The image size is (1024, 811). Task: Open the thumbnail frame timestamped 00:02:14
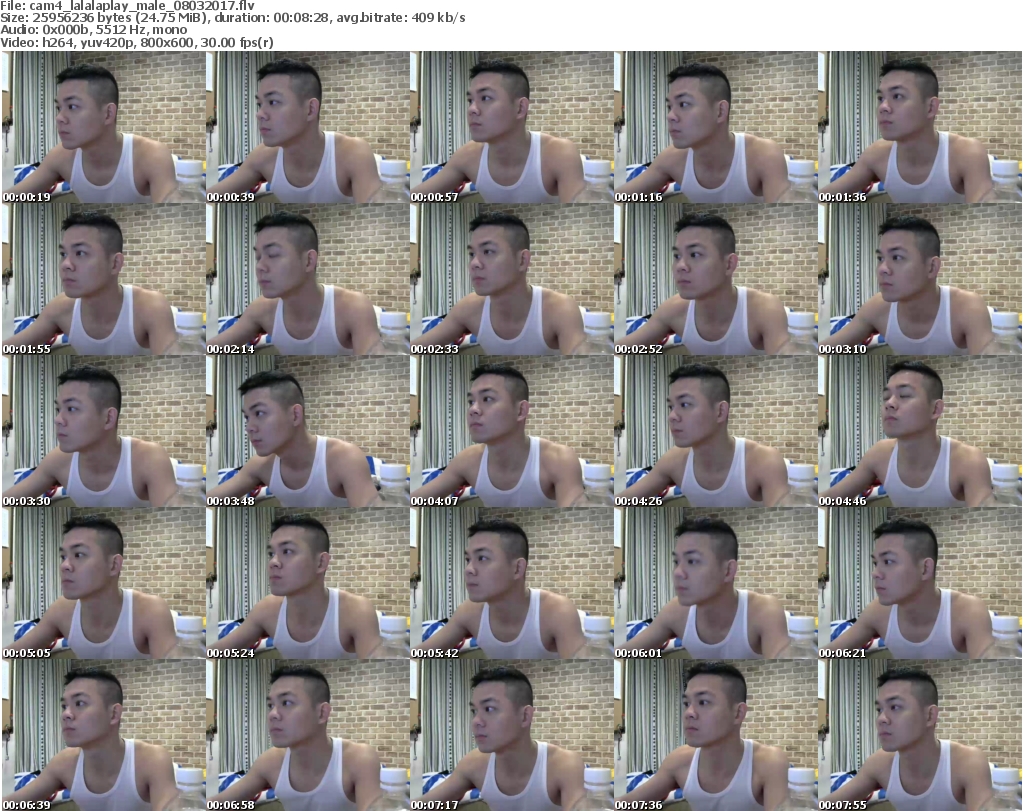[308, 279]
